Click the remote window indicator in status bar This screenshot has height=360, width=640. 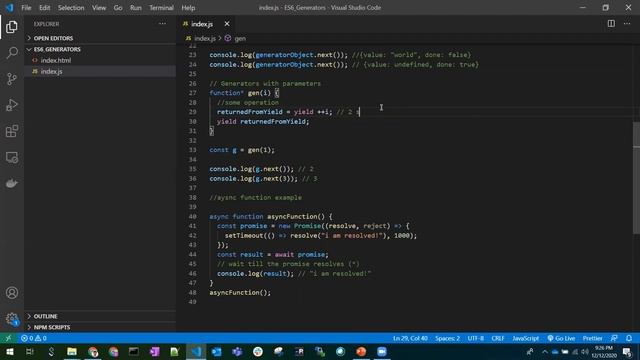pyautogui.click(x=8, y=338)
